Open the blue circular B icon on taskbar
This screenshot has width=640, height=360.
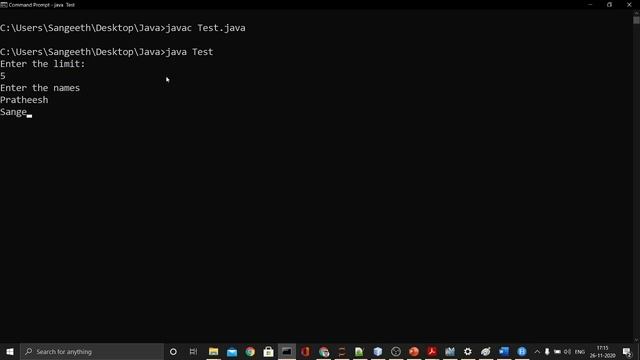coord(522,351)
